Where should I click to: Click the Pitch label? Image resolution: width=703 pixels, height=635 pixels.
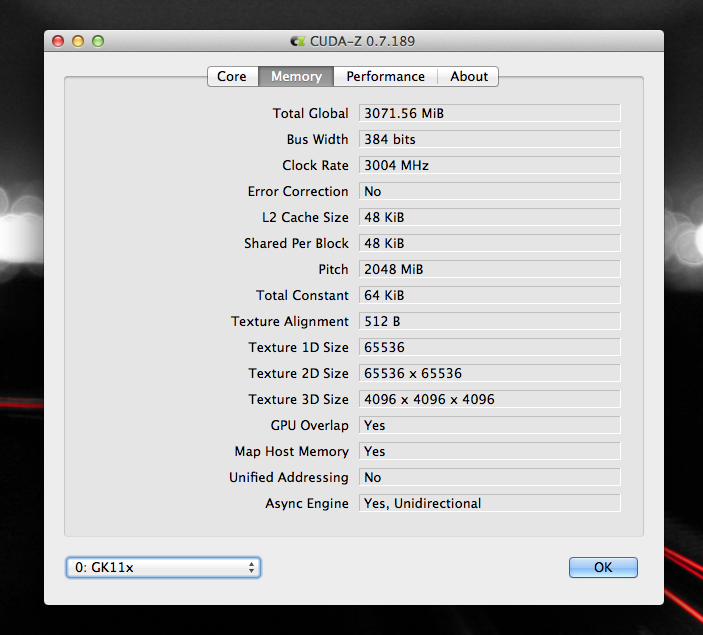pos(333,269)
